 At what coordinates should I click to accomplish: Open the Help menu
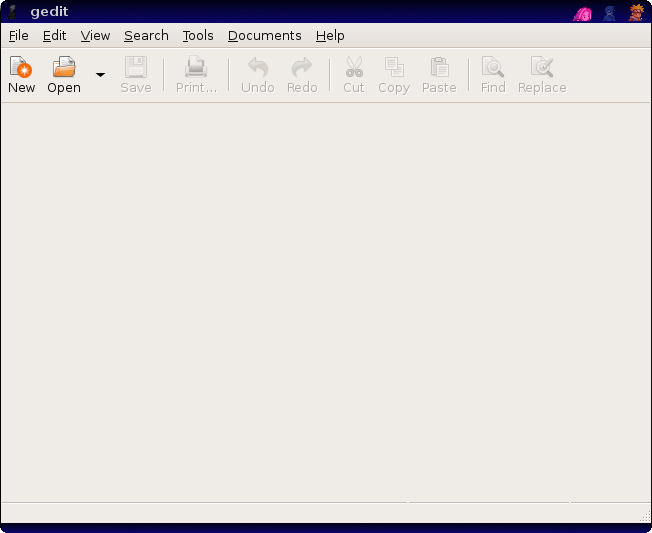[x=330, y=36]
